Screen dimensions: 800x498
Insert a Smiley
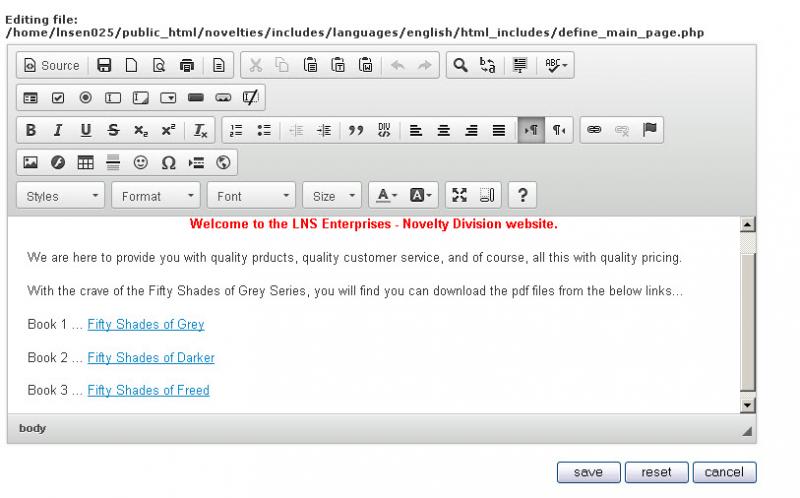tap(141, 162)
